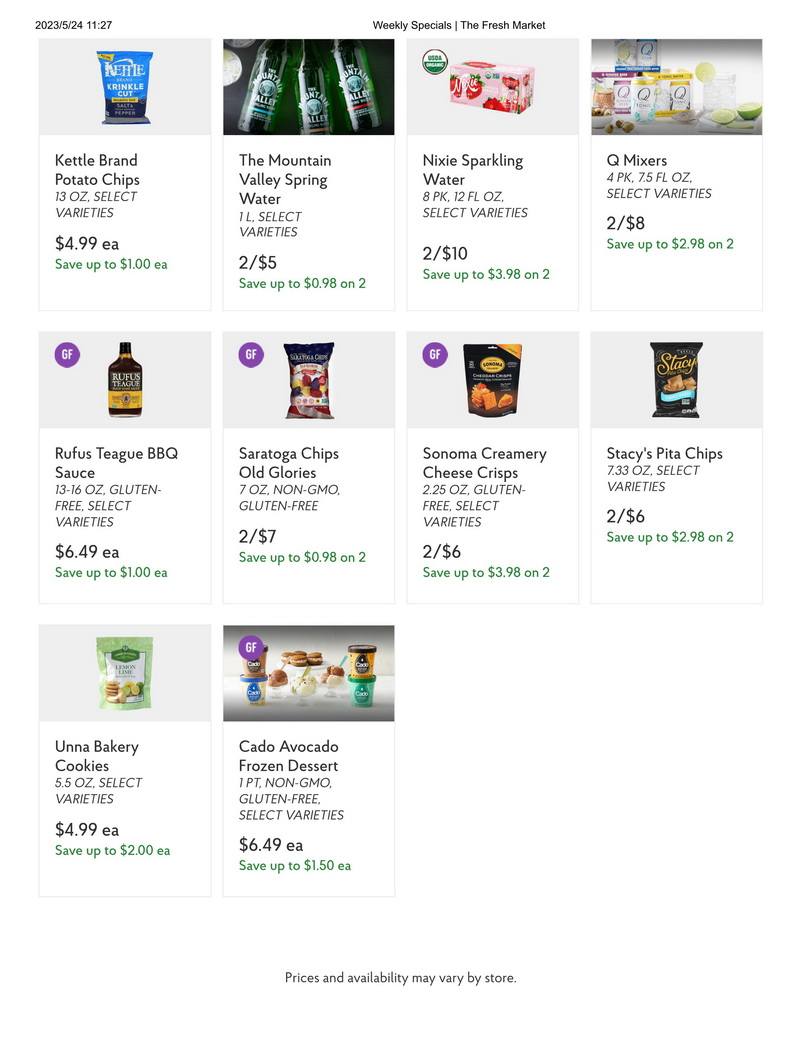The height and width of the screenshot is (1037, 800).
Task: Open the Q Mixers product photo
Action: point(676,87)
